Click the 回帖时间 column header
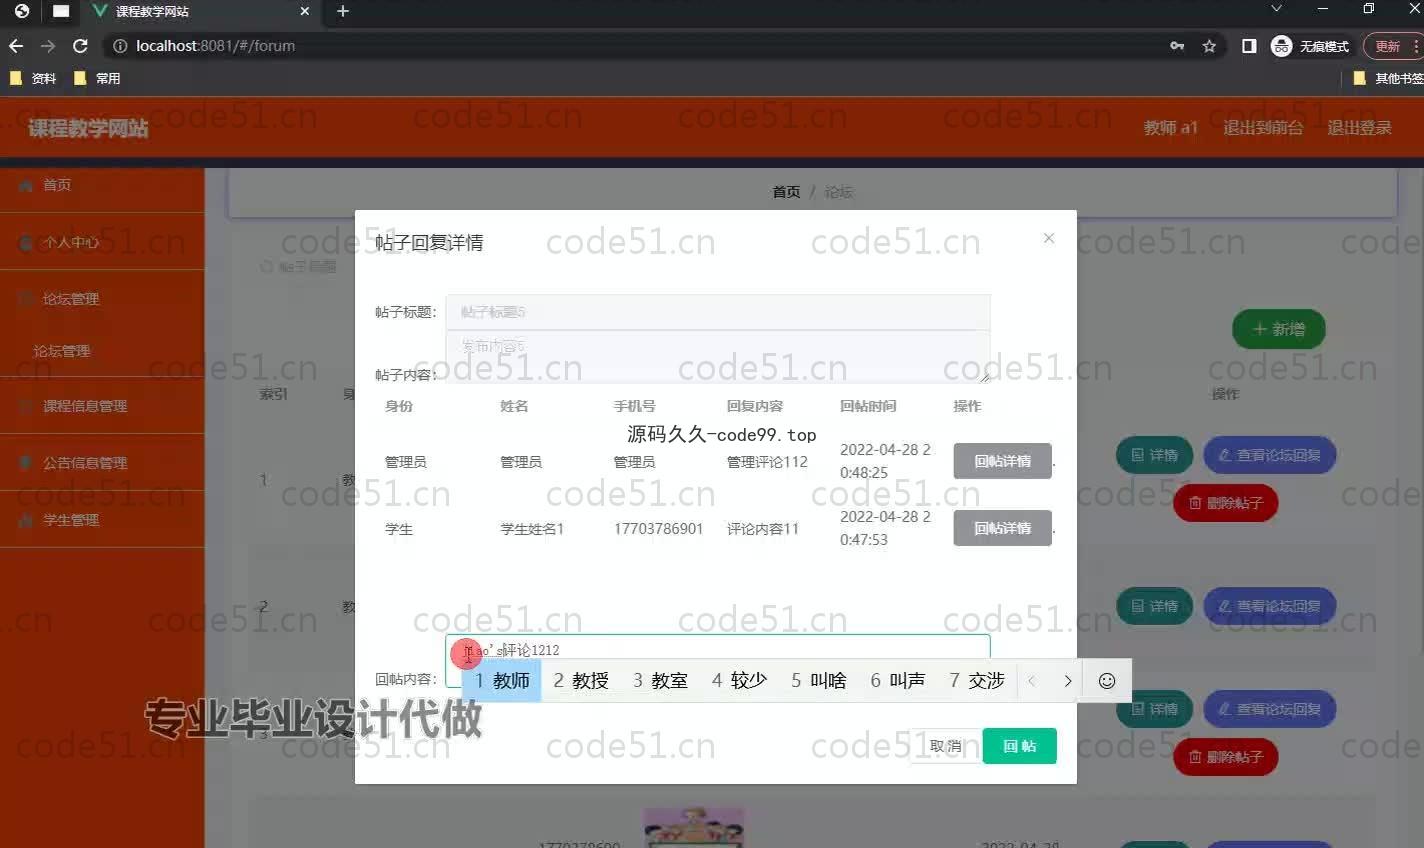Image resolution: width=1424 pixels, height=848 pixels. tap(868, 406)
